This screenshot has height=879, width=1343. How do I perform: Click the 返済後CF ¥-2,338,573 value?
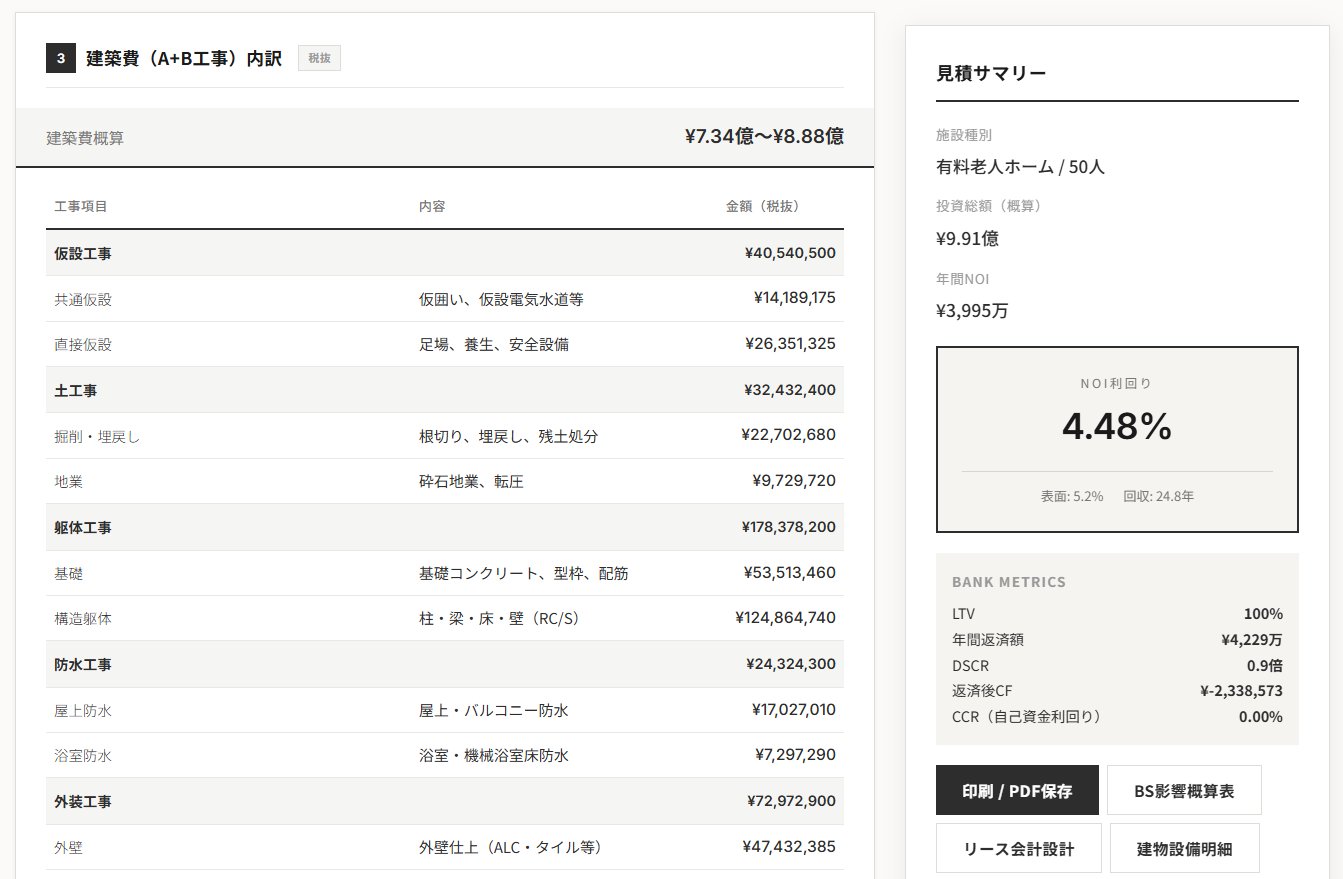coord(1241,691)
